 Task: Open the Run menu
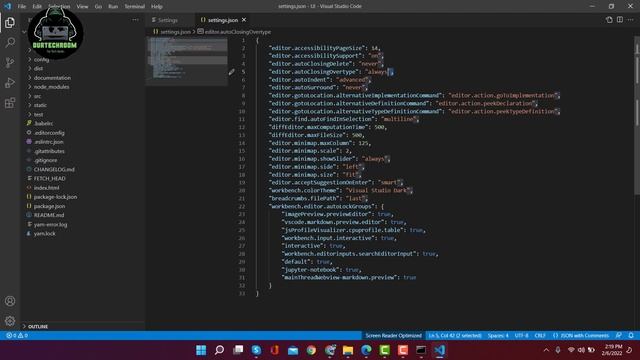click(x=113, y=6)
